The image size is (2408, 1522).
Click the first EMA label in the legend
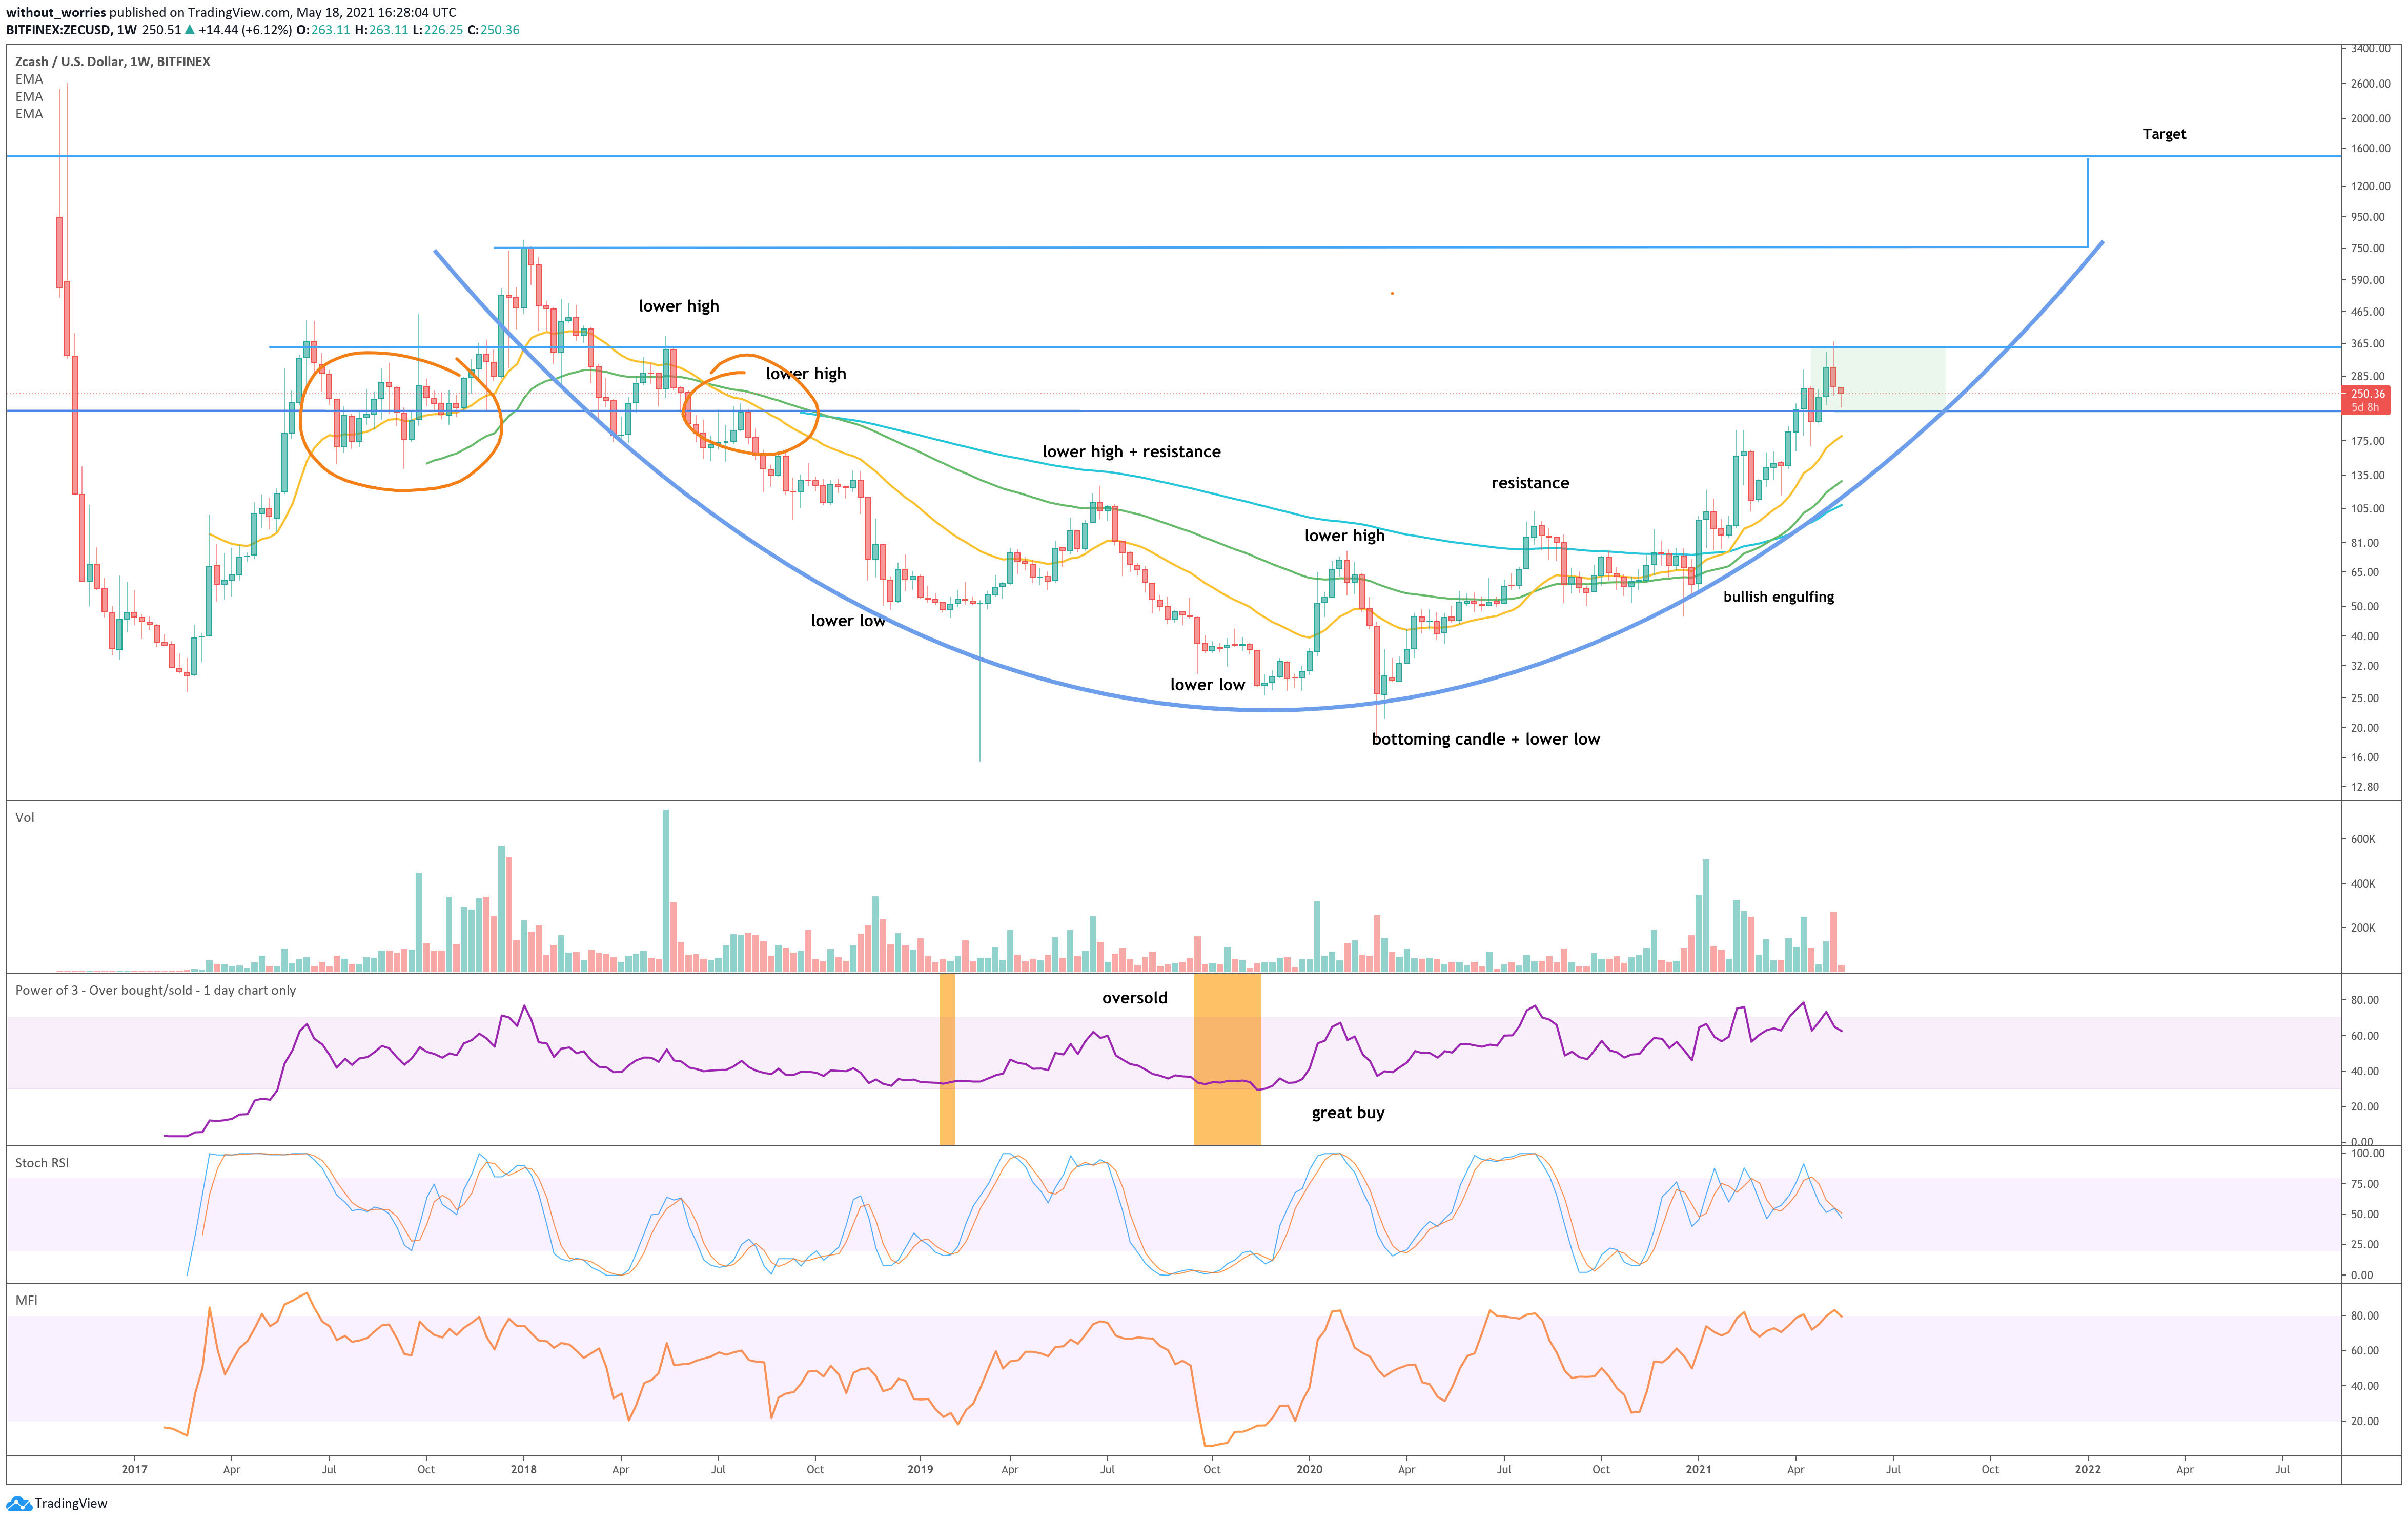click(29, 79)
